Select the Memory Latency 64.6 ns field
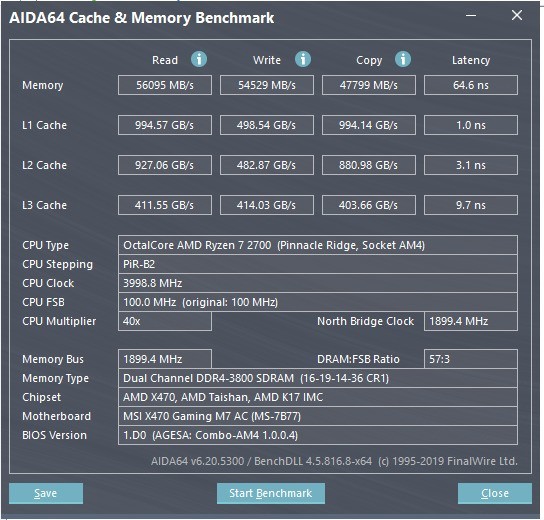544x520 pixels. click(471, 85)
